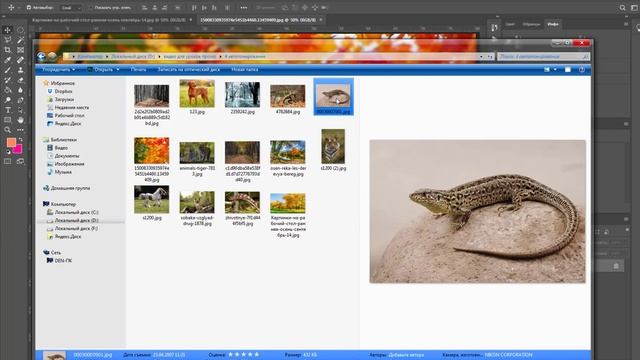The height and width of the screenshot is (360, 640).
Task: Select the Path Selection arrow tool
Action: [x=20, y=110]
